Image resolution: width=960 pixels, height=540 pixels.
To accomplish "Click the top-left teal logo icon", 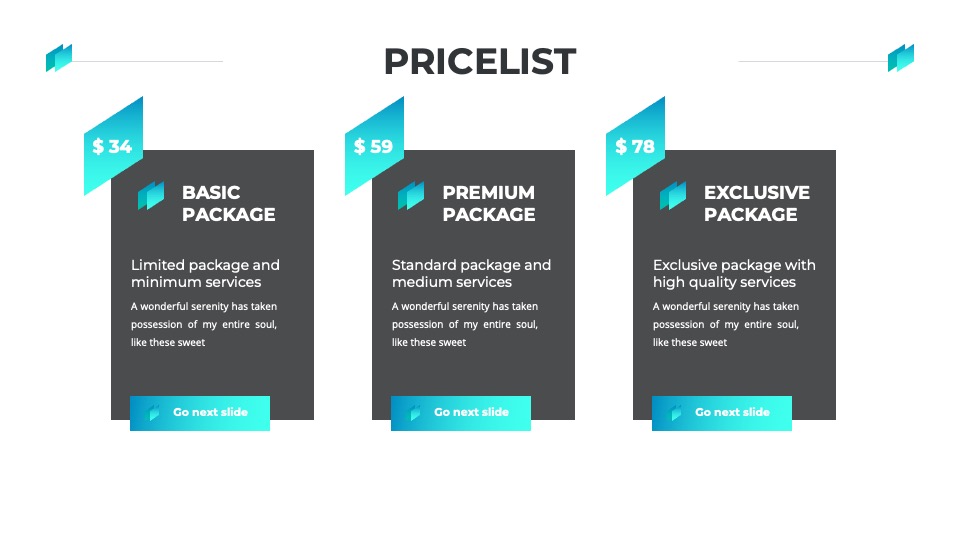I will [59, 58].
